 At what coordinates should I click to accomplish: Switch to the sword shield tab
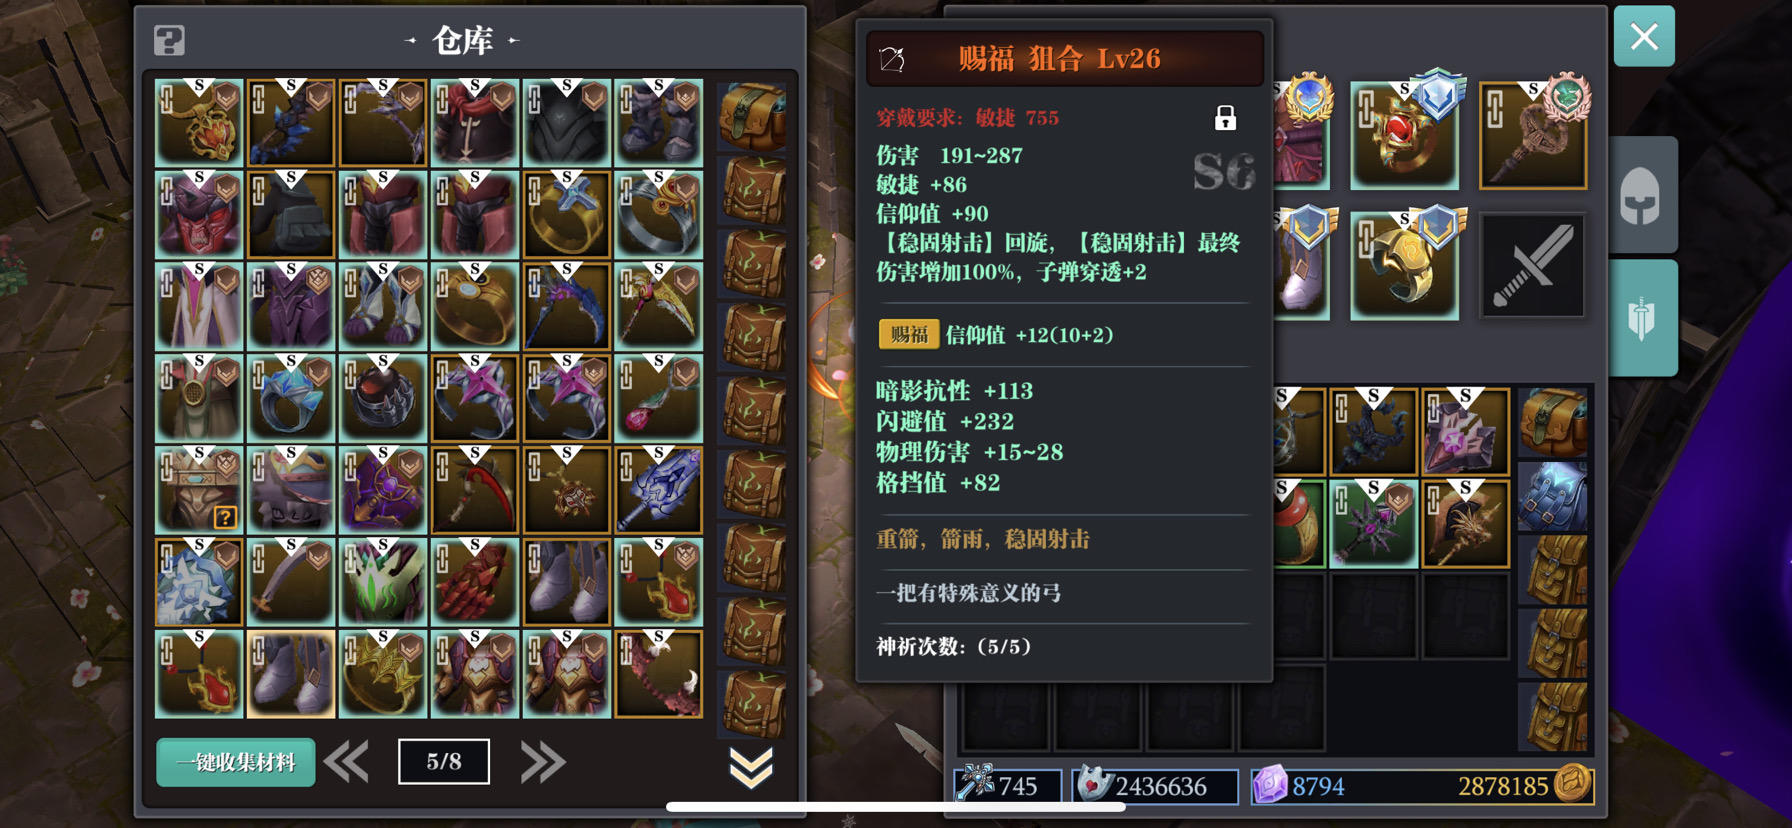pyautogui.click(x=1641, y=318)
